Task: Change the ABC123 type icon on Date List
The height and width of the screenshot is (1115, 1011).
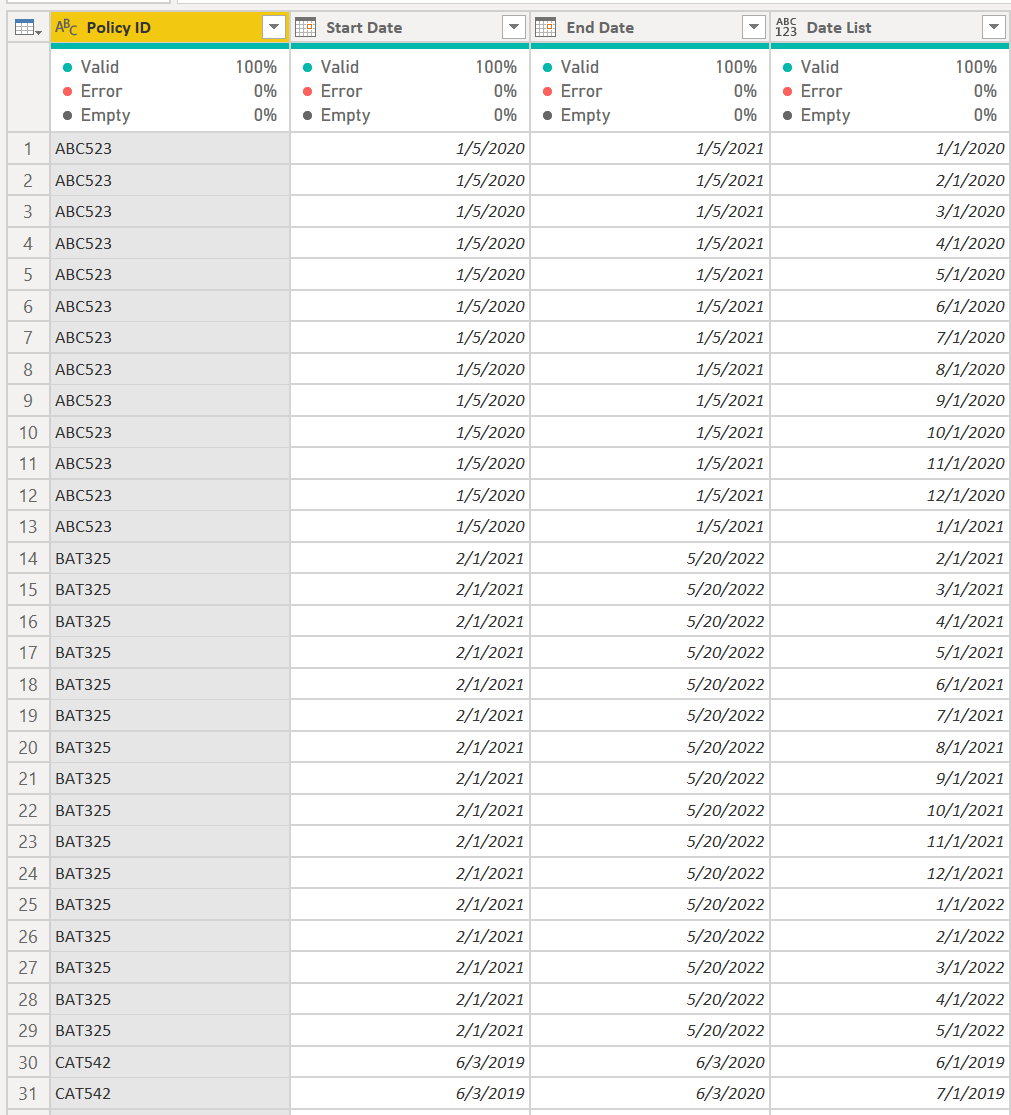Action: tap(786, 28)
